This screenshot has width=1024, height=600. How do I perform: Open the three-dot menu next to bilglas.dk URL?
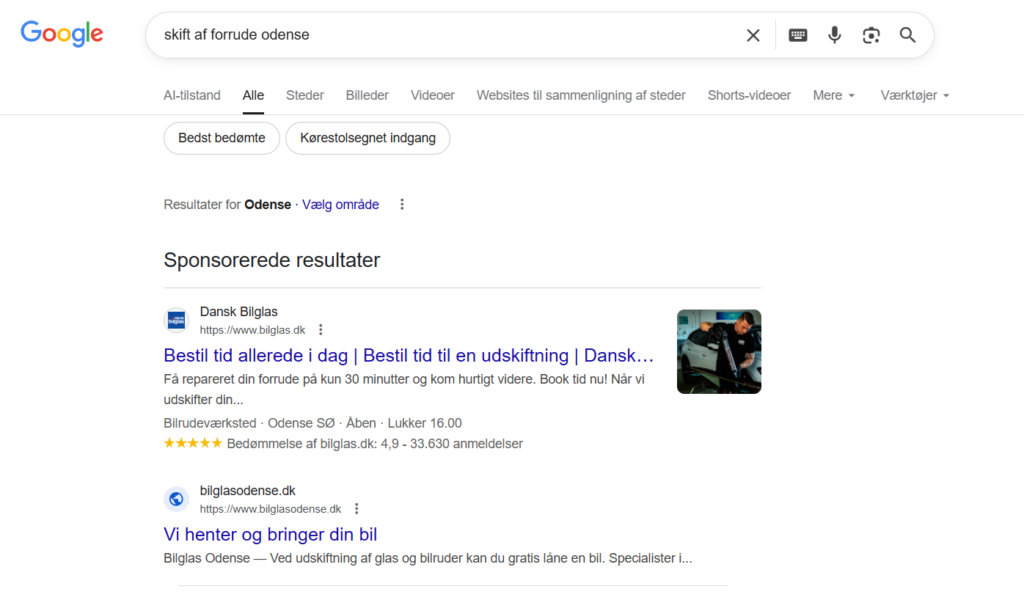click(x=321, y=330)
